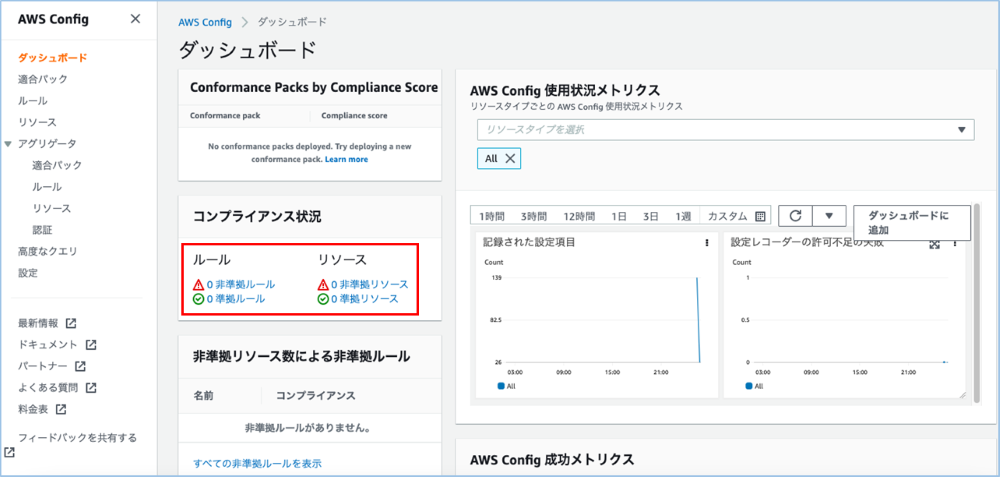Click the calendar icon beside カスタム
1000x477 pixels.
click(760, 216)
